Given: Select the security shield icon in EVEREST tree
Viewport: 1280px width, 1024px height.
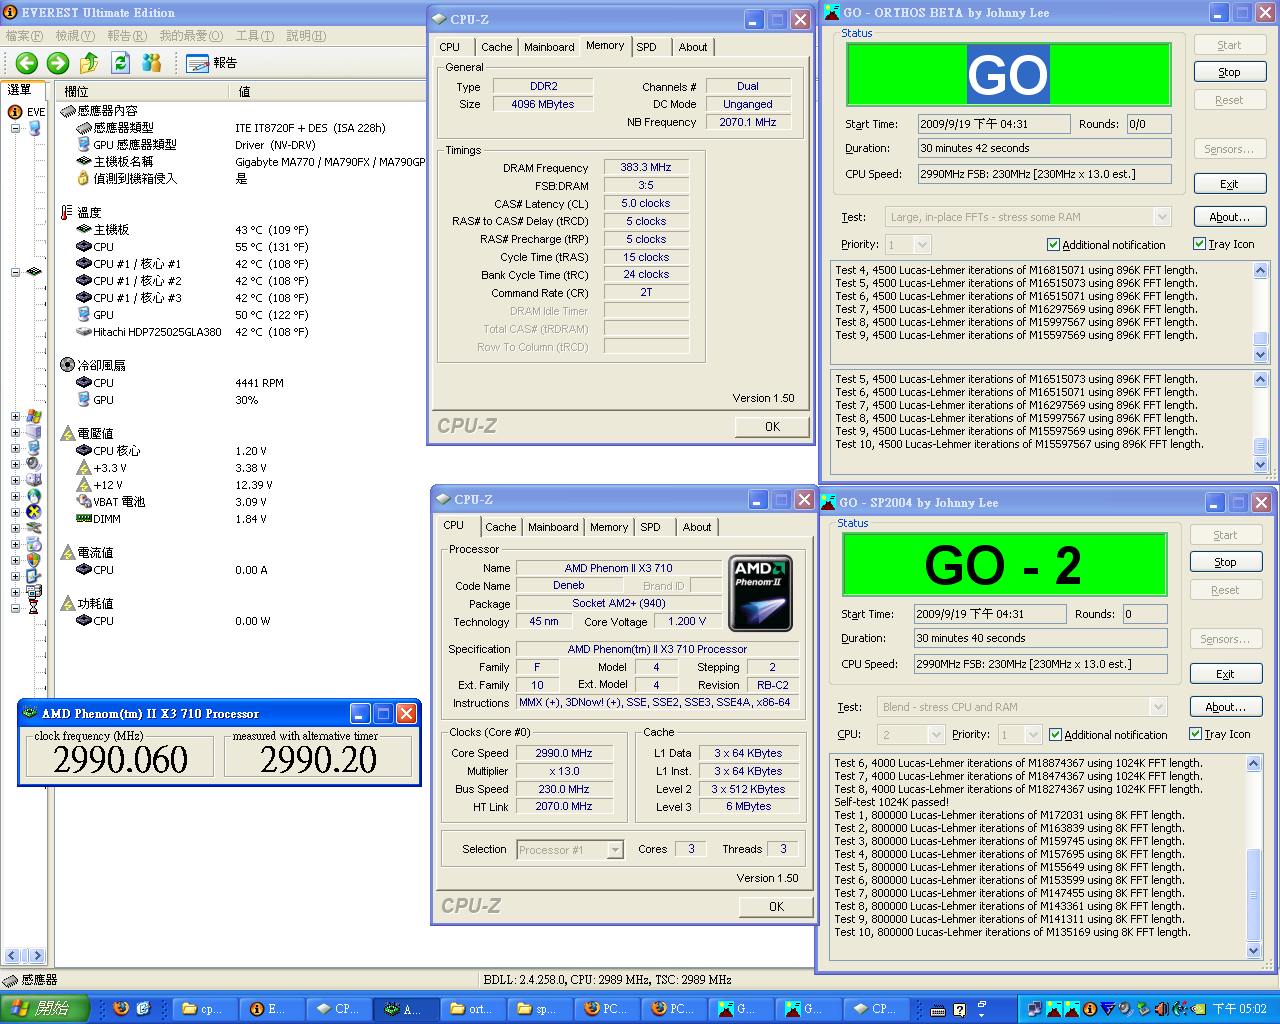Looking at the screenshot, I should pos(34,560).
